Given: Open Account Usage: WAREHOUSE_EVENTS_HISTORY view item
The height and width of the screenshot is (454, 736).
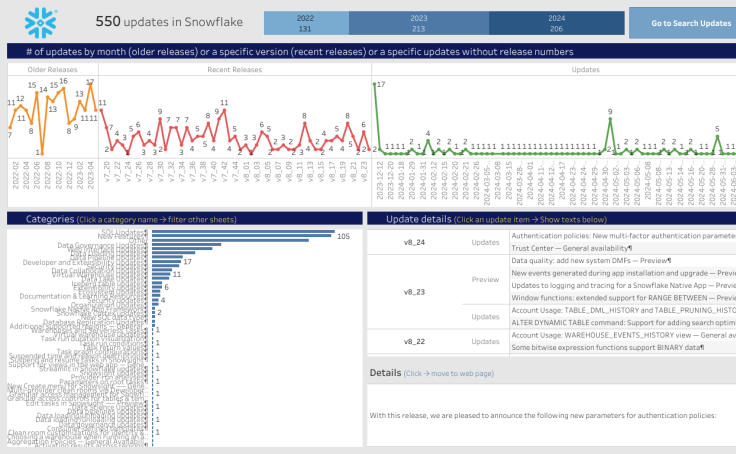Looking at the screenshot, I should [623, 335].
